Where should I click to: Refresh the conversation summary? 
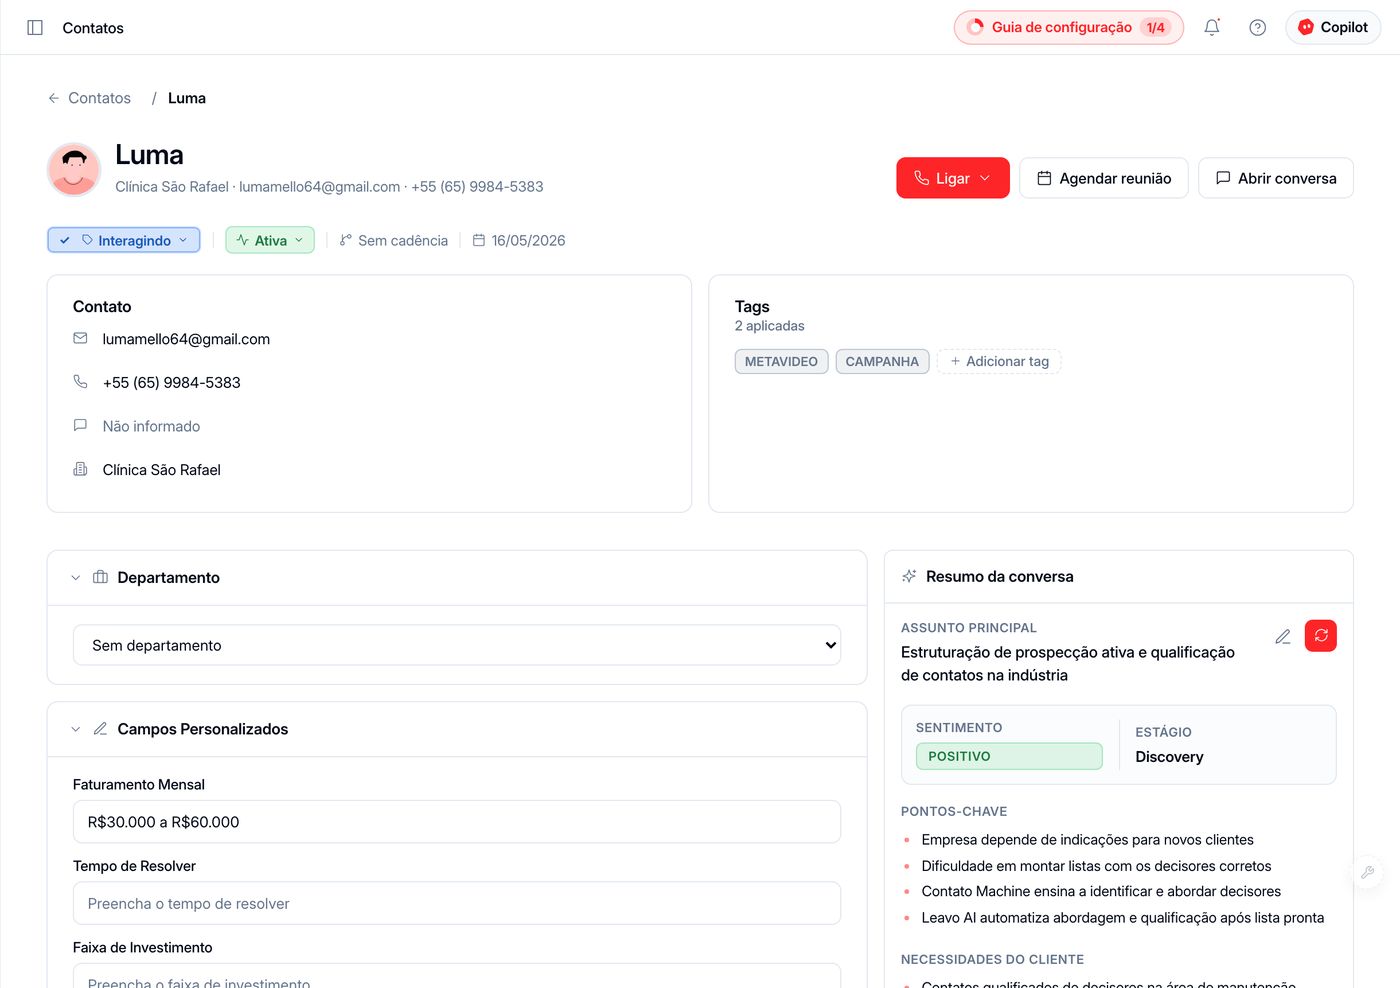(1320, 635)
